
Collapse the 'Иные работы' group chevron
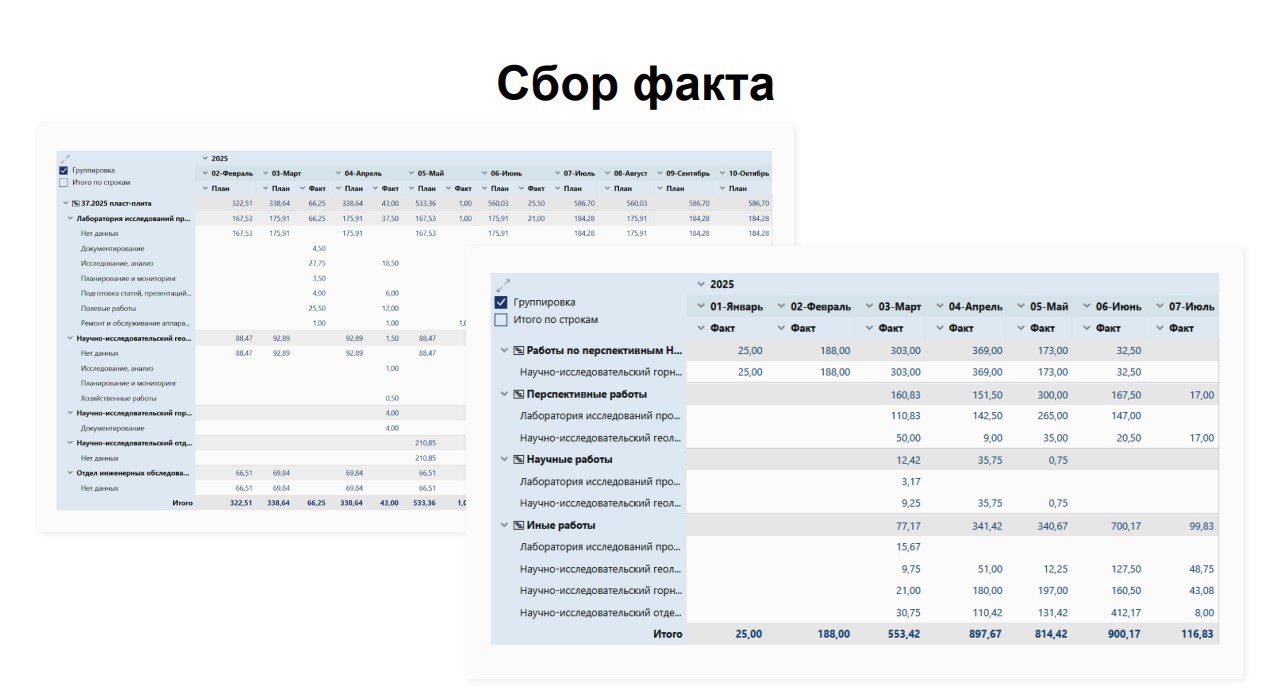click(x=505, y=525)
